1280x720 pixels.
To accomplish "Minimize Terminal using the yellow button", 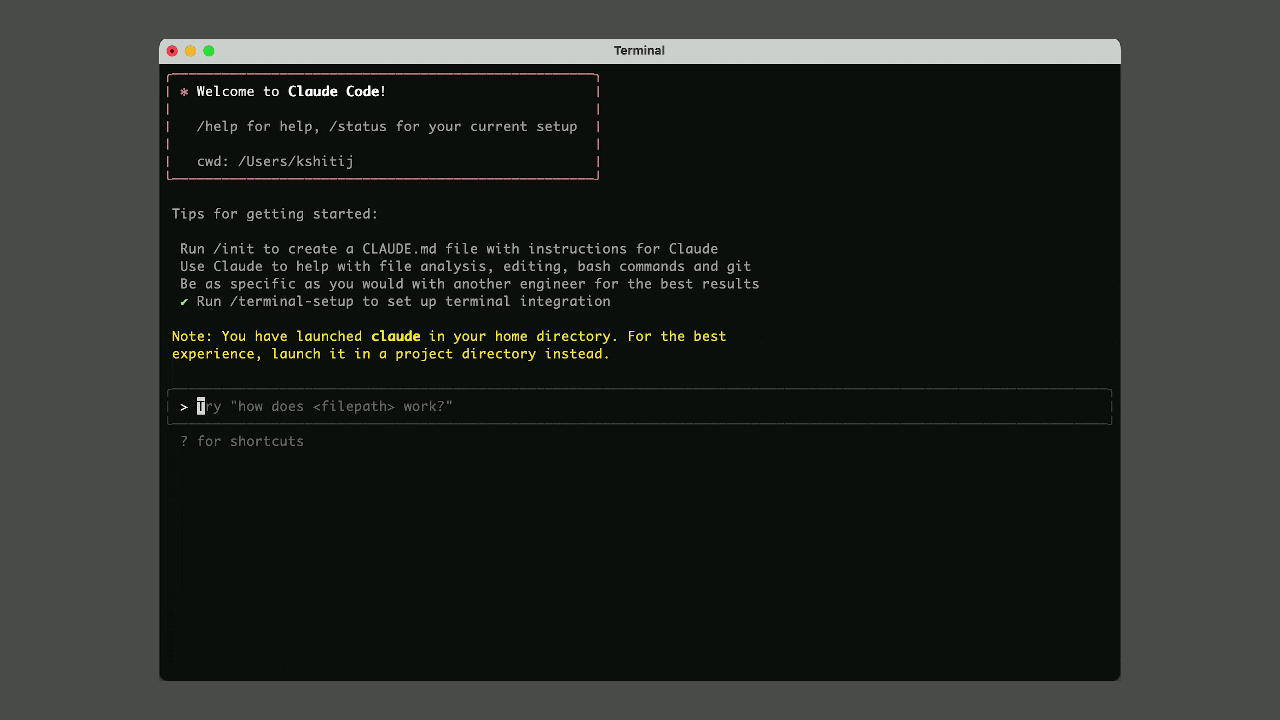I will 190,51.
